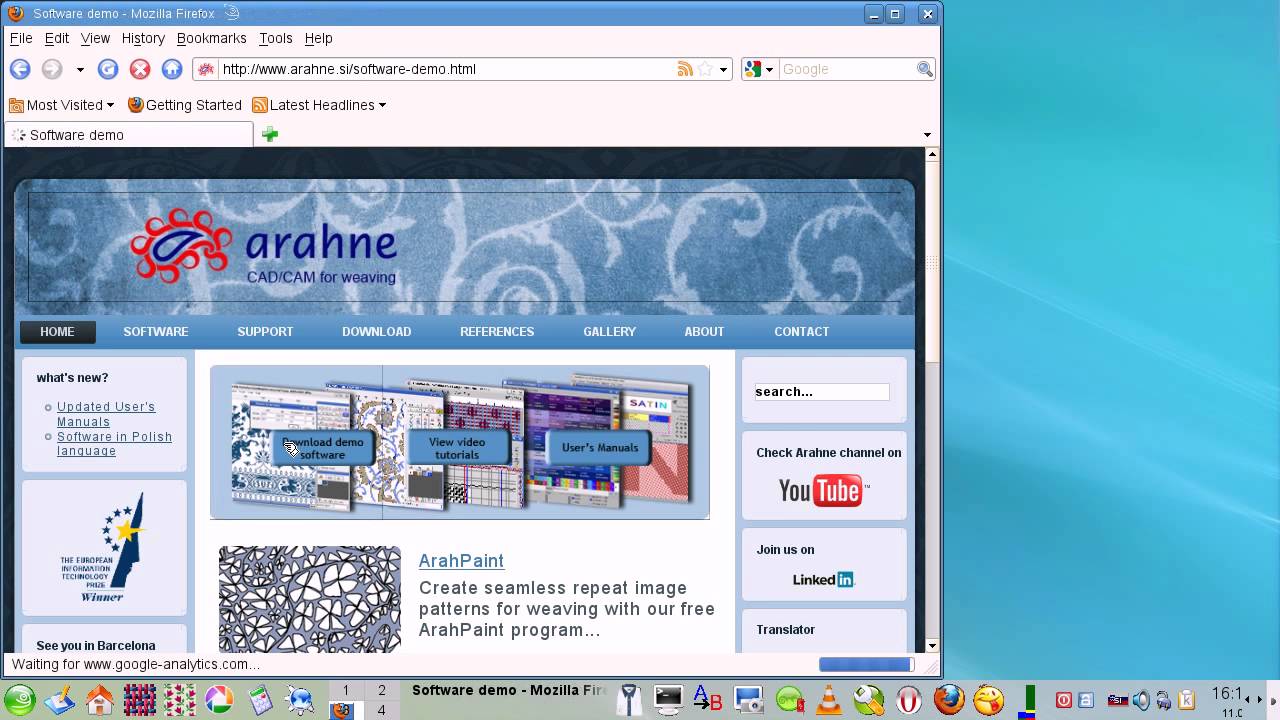Select the Software demo tab

(129, 135)
